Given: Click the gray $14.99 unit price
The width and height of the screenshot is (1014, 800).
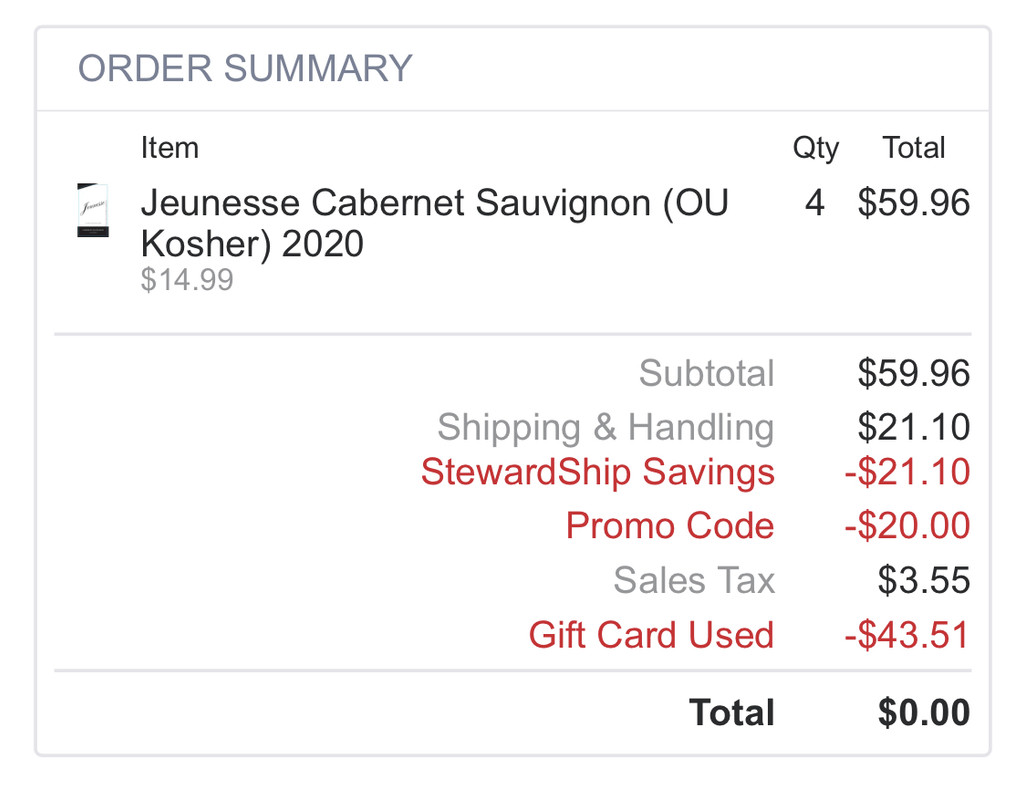Looking at the screenshot, I should tap(187, 279).
